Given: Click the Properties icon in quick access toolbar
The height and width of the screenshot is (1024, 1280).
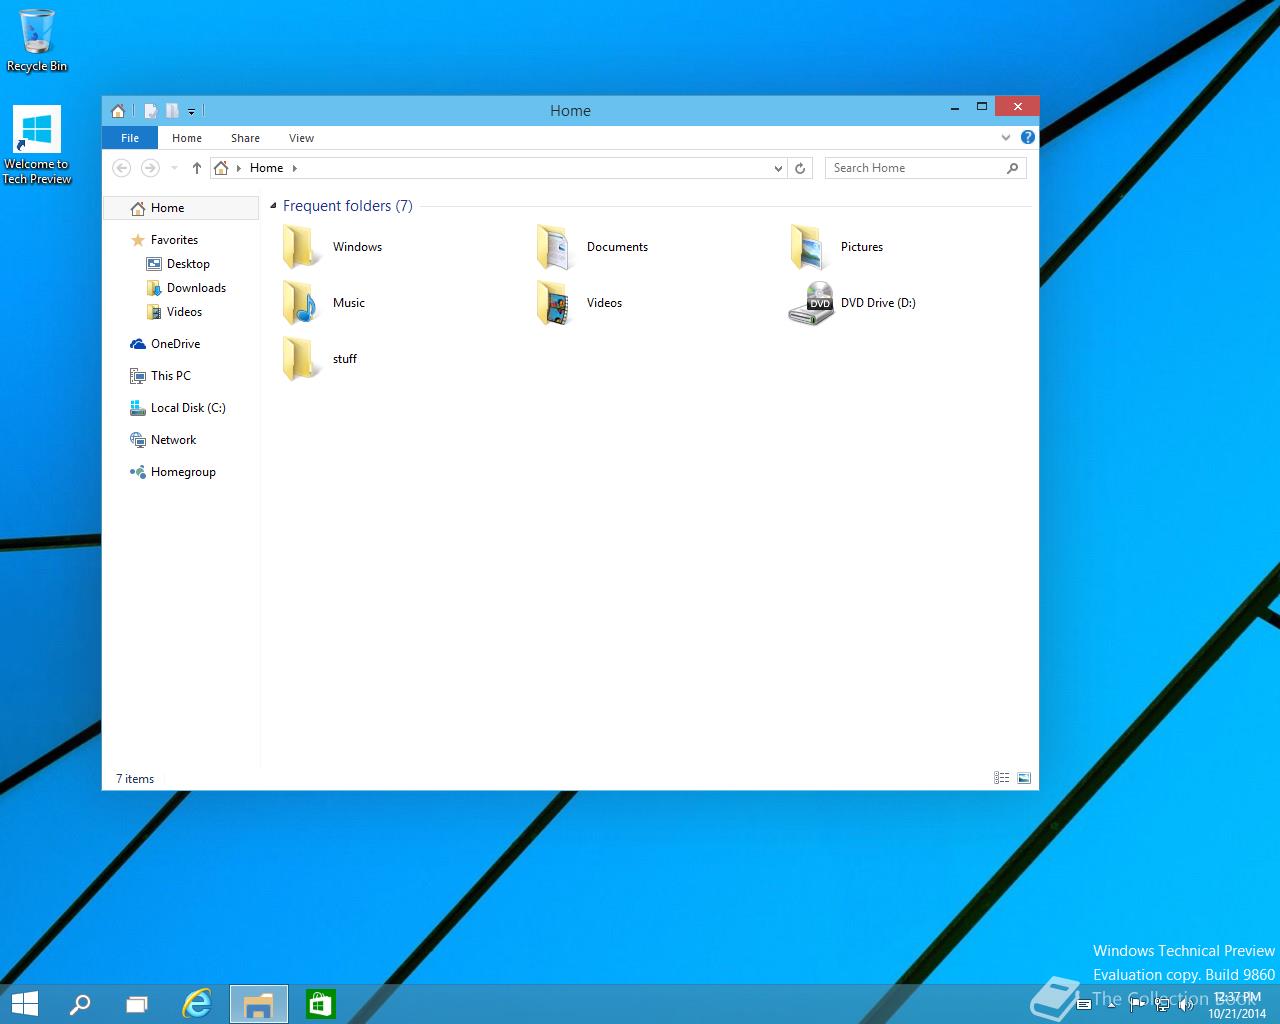Looking at the screenshot, I should pyautogui.click(x=150, y=111).
